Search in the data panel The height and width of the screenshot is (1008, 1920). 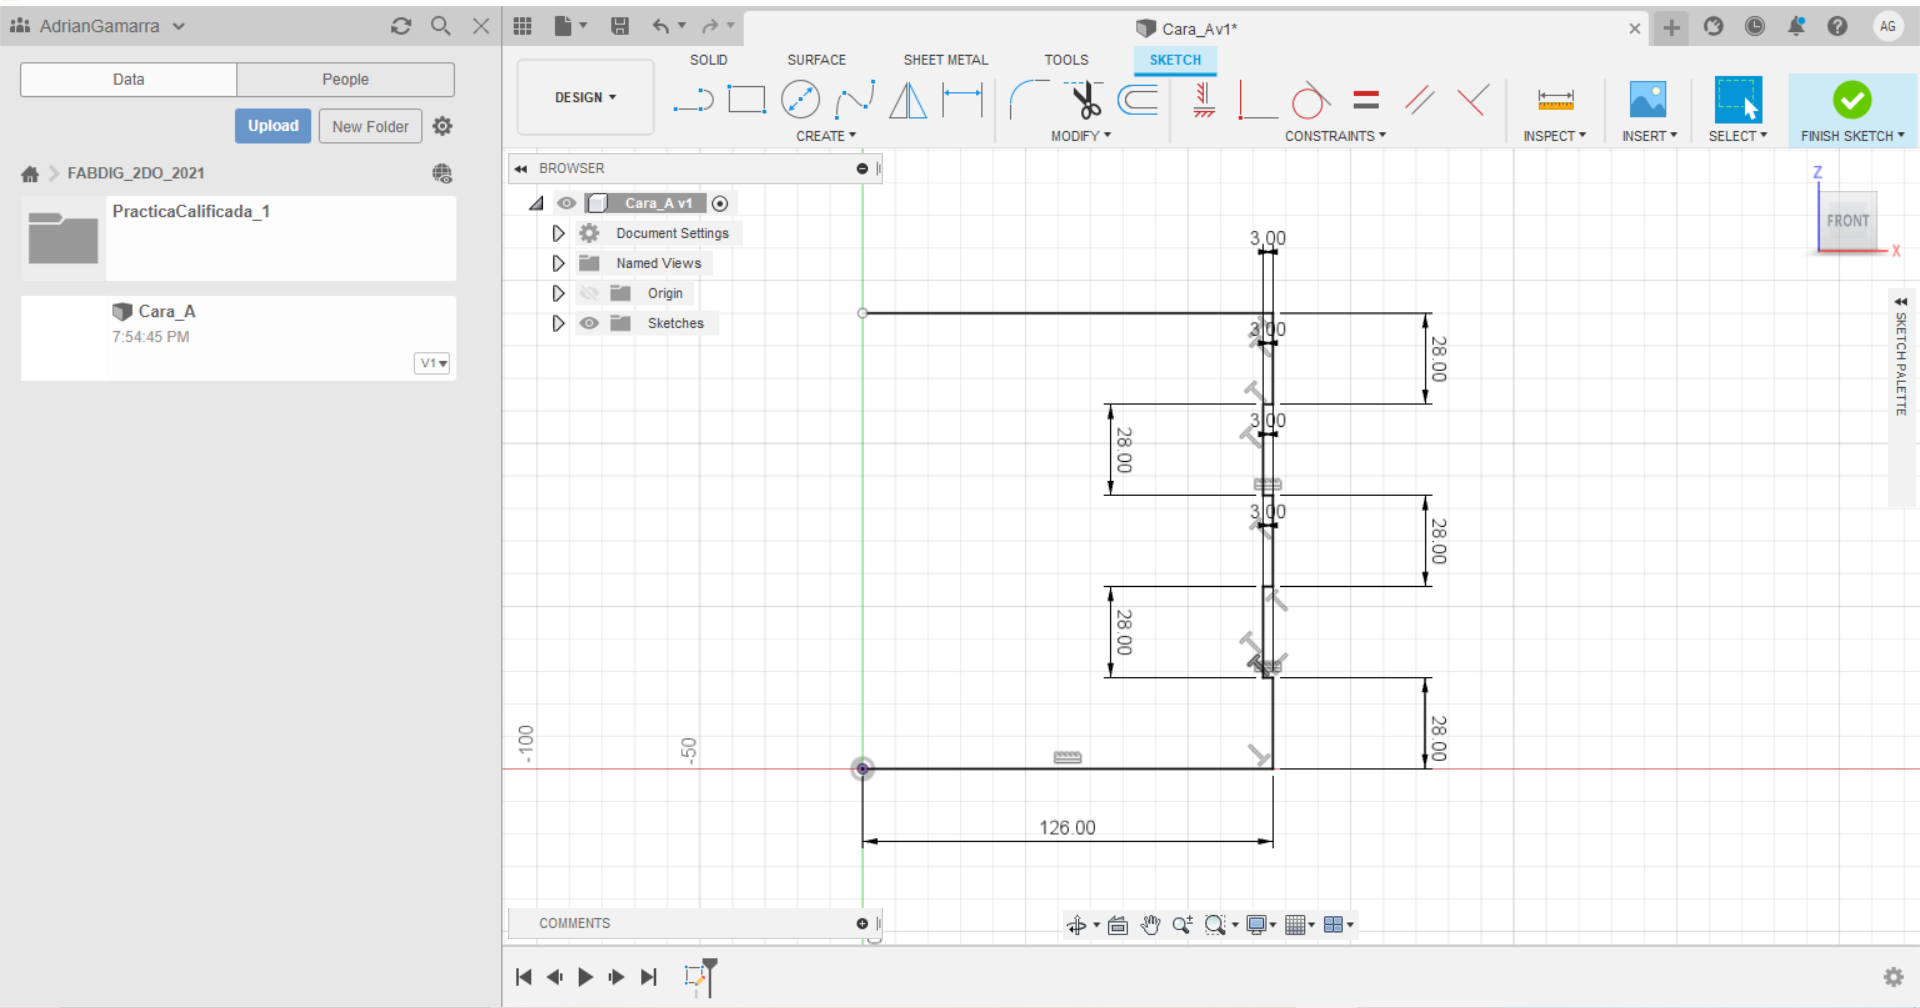(x=441, y=26)
